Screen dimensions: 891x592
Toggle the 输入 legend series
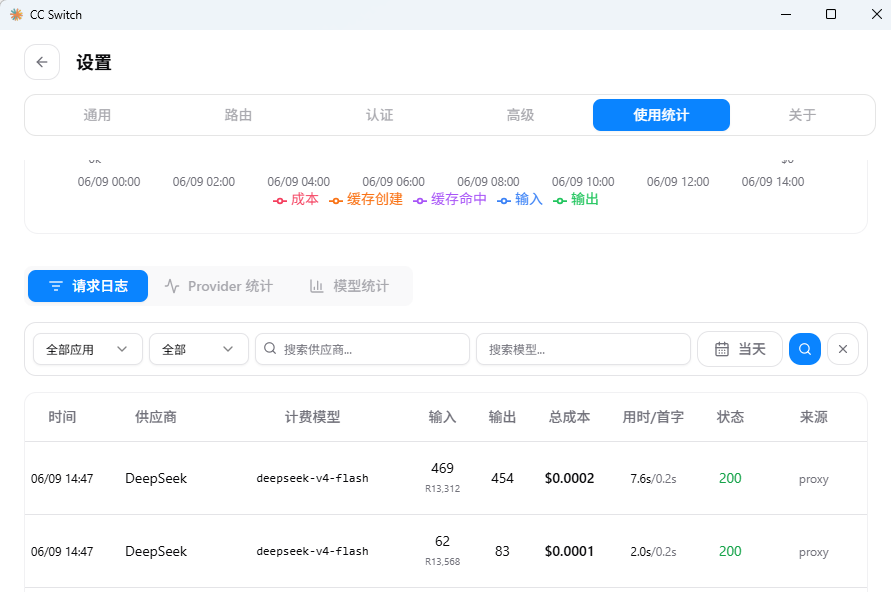pyautogui.click(x=520, y=199)
